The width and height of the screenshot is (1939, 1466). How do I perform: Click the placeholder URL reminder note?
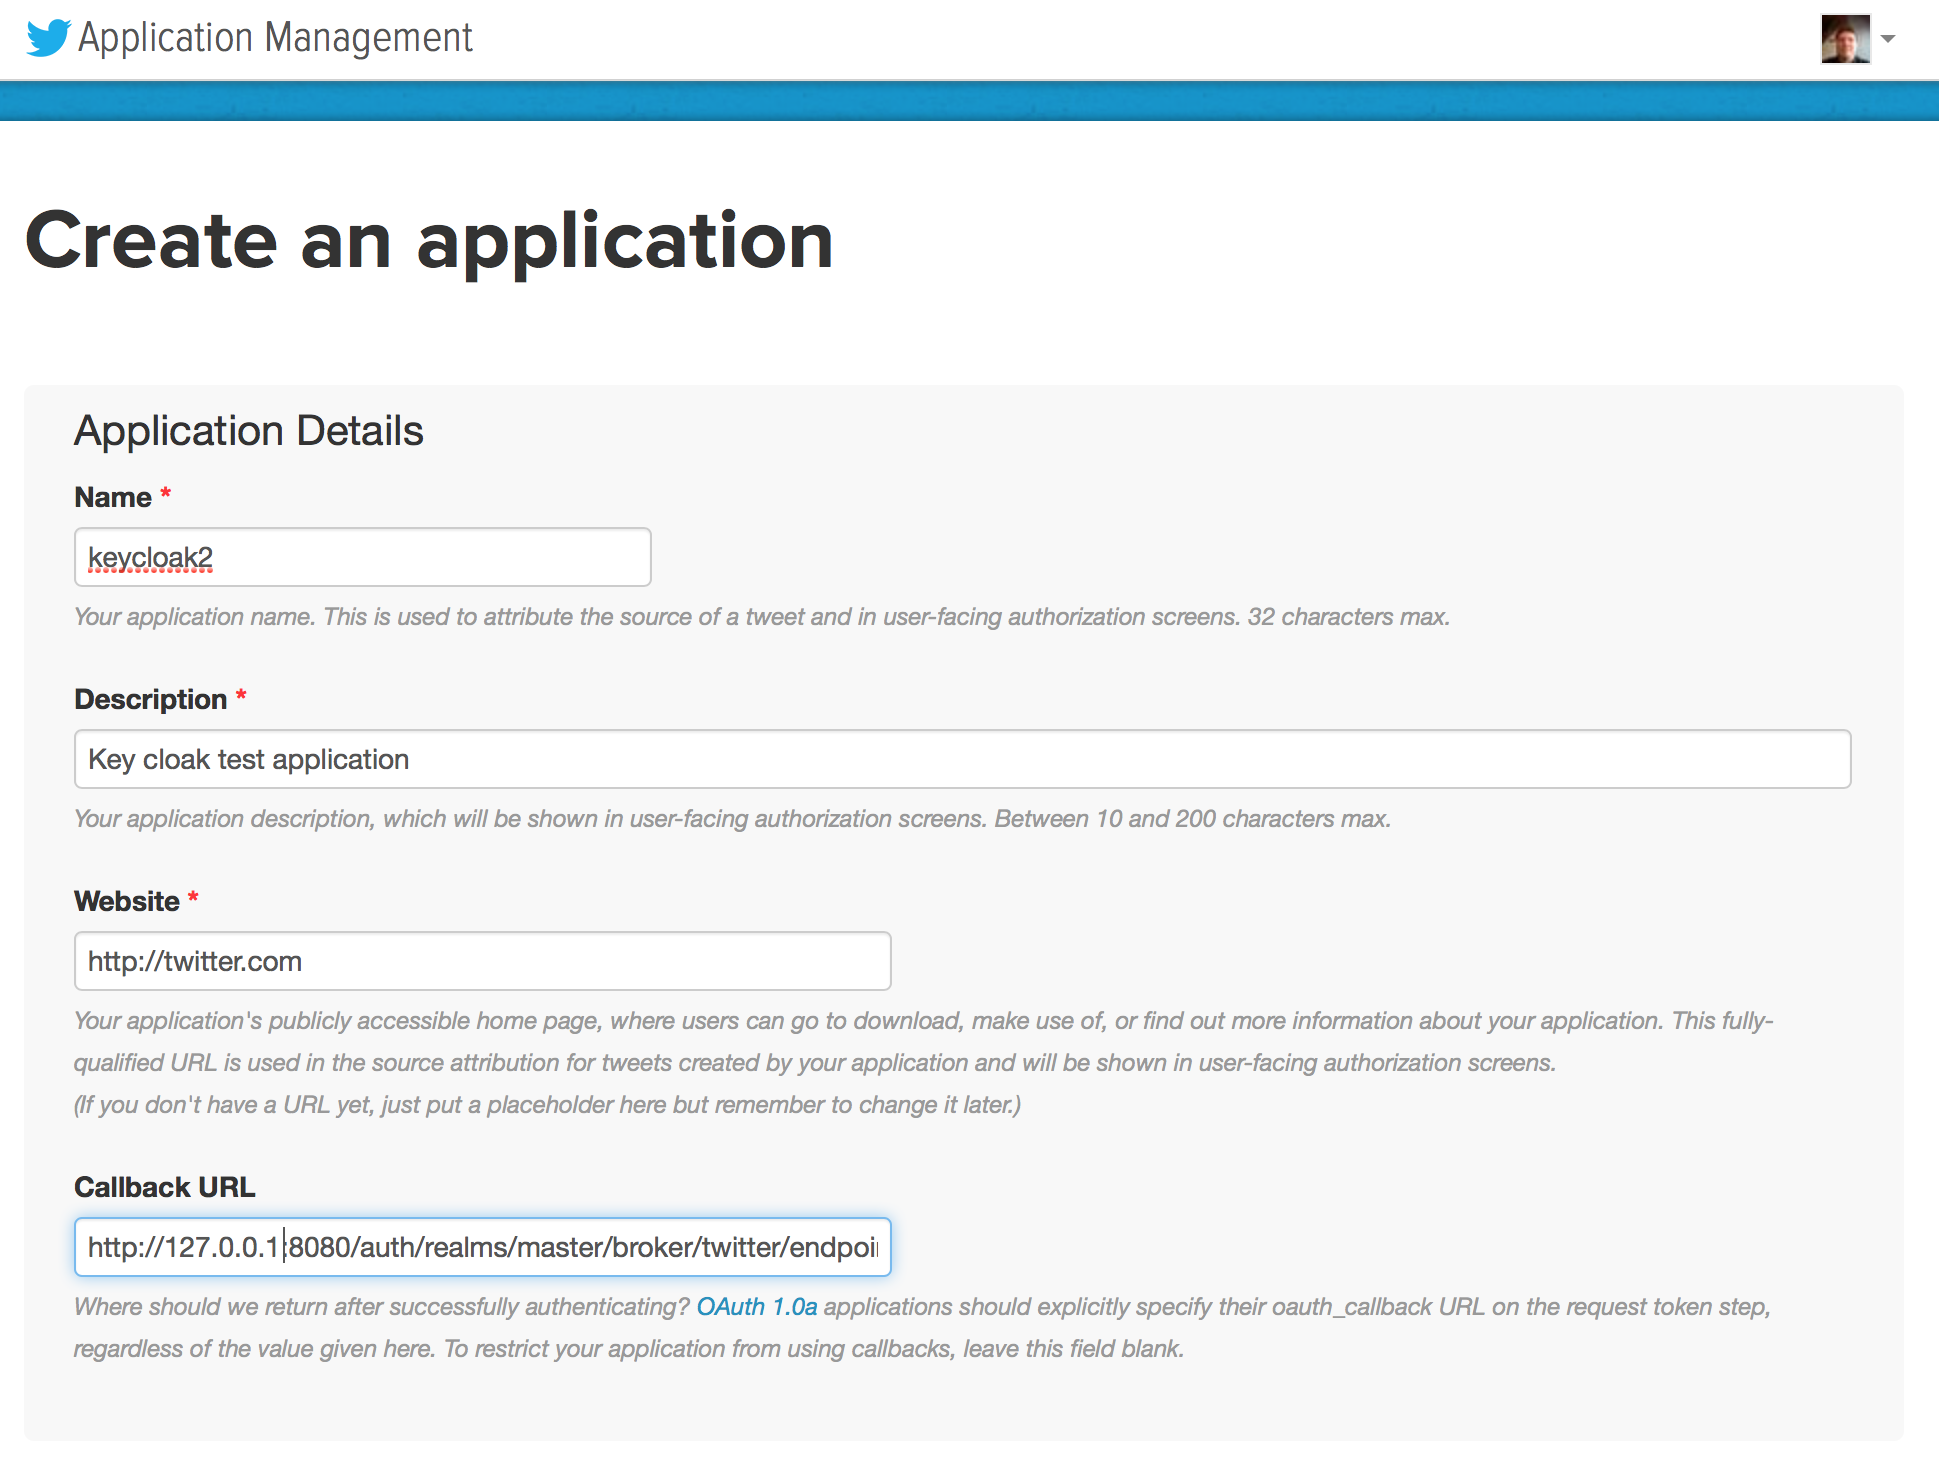click(547, 1105)
